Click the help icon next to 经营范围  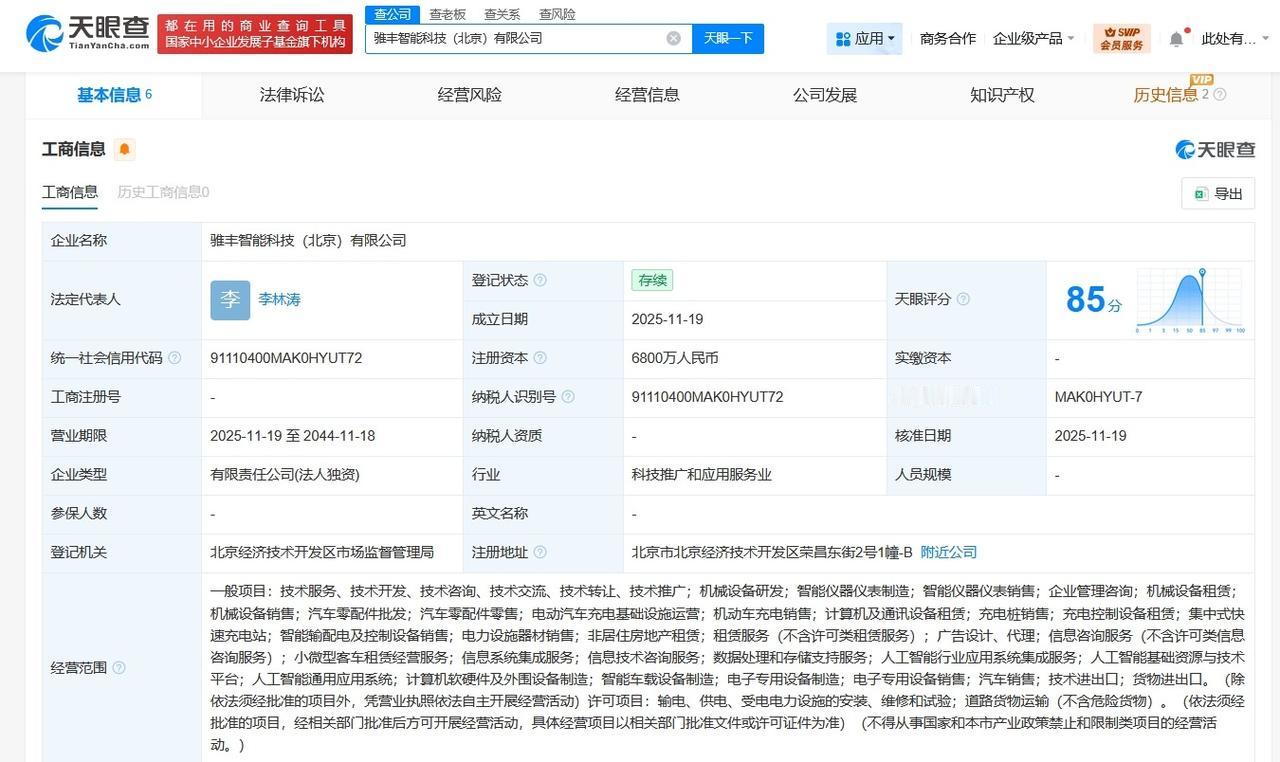click(120, 667)
